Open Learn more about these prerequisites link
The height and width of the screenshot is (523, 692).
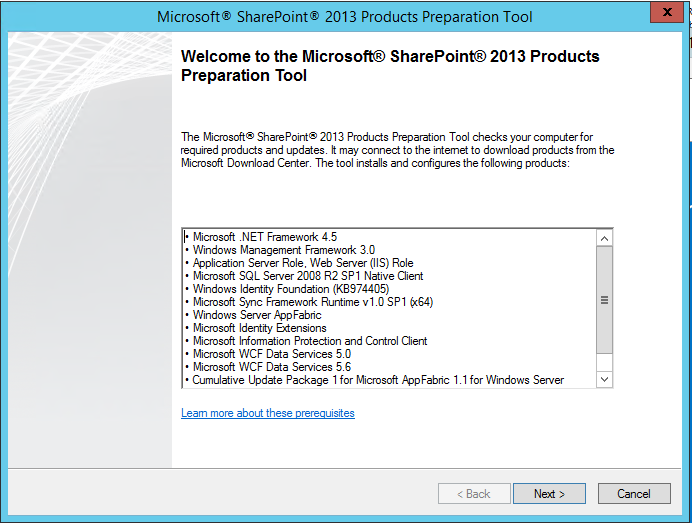coord(268,413)
